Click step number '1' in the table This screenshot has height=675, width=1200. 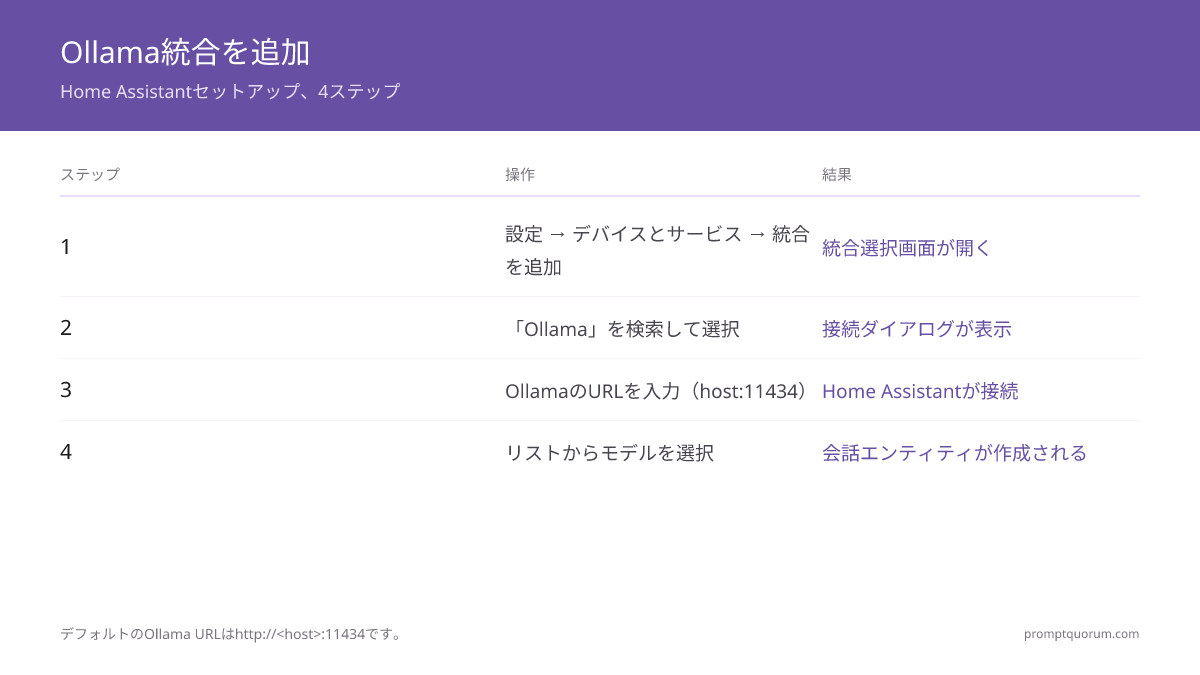(66, 246)
